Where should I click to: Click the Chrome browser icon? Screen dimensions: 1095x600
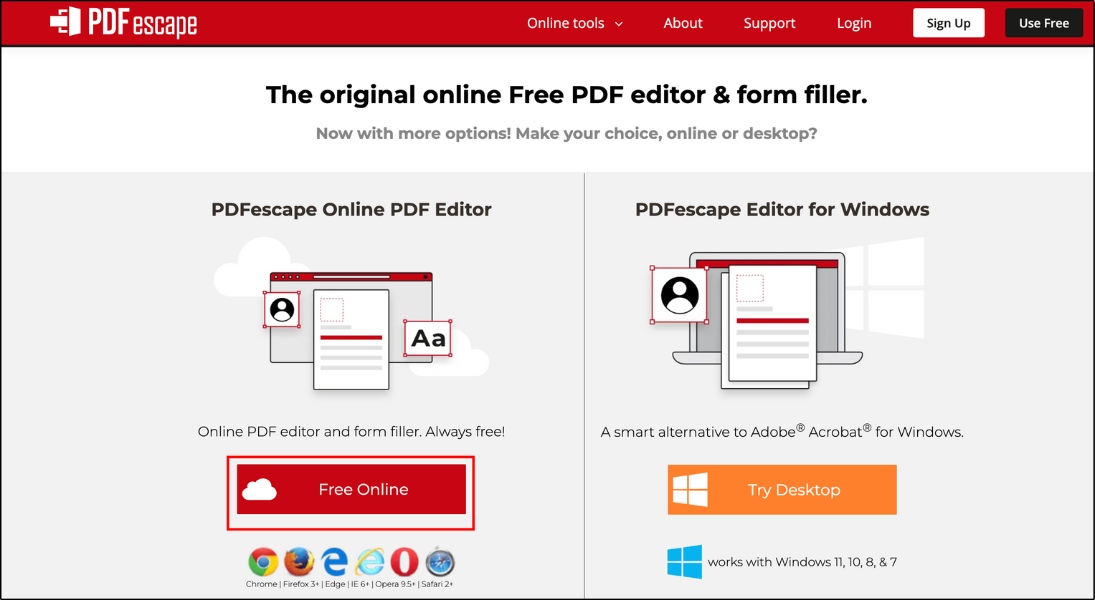(263, 562)
